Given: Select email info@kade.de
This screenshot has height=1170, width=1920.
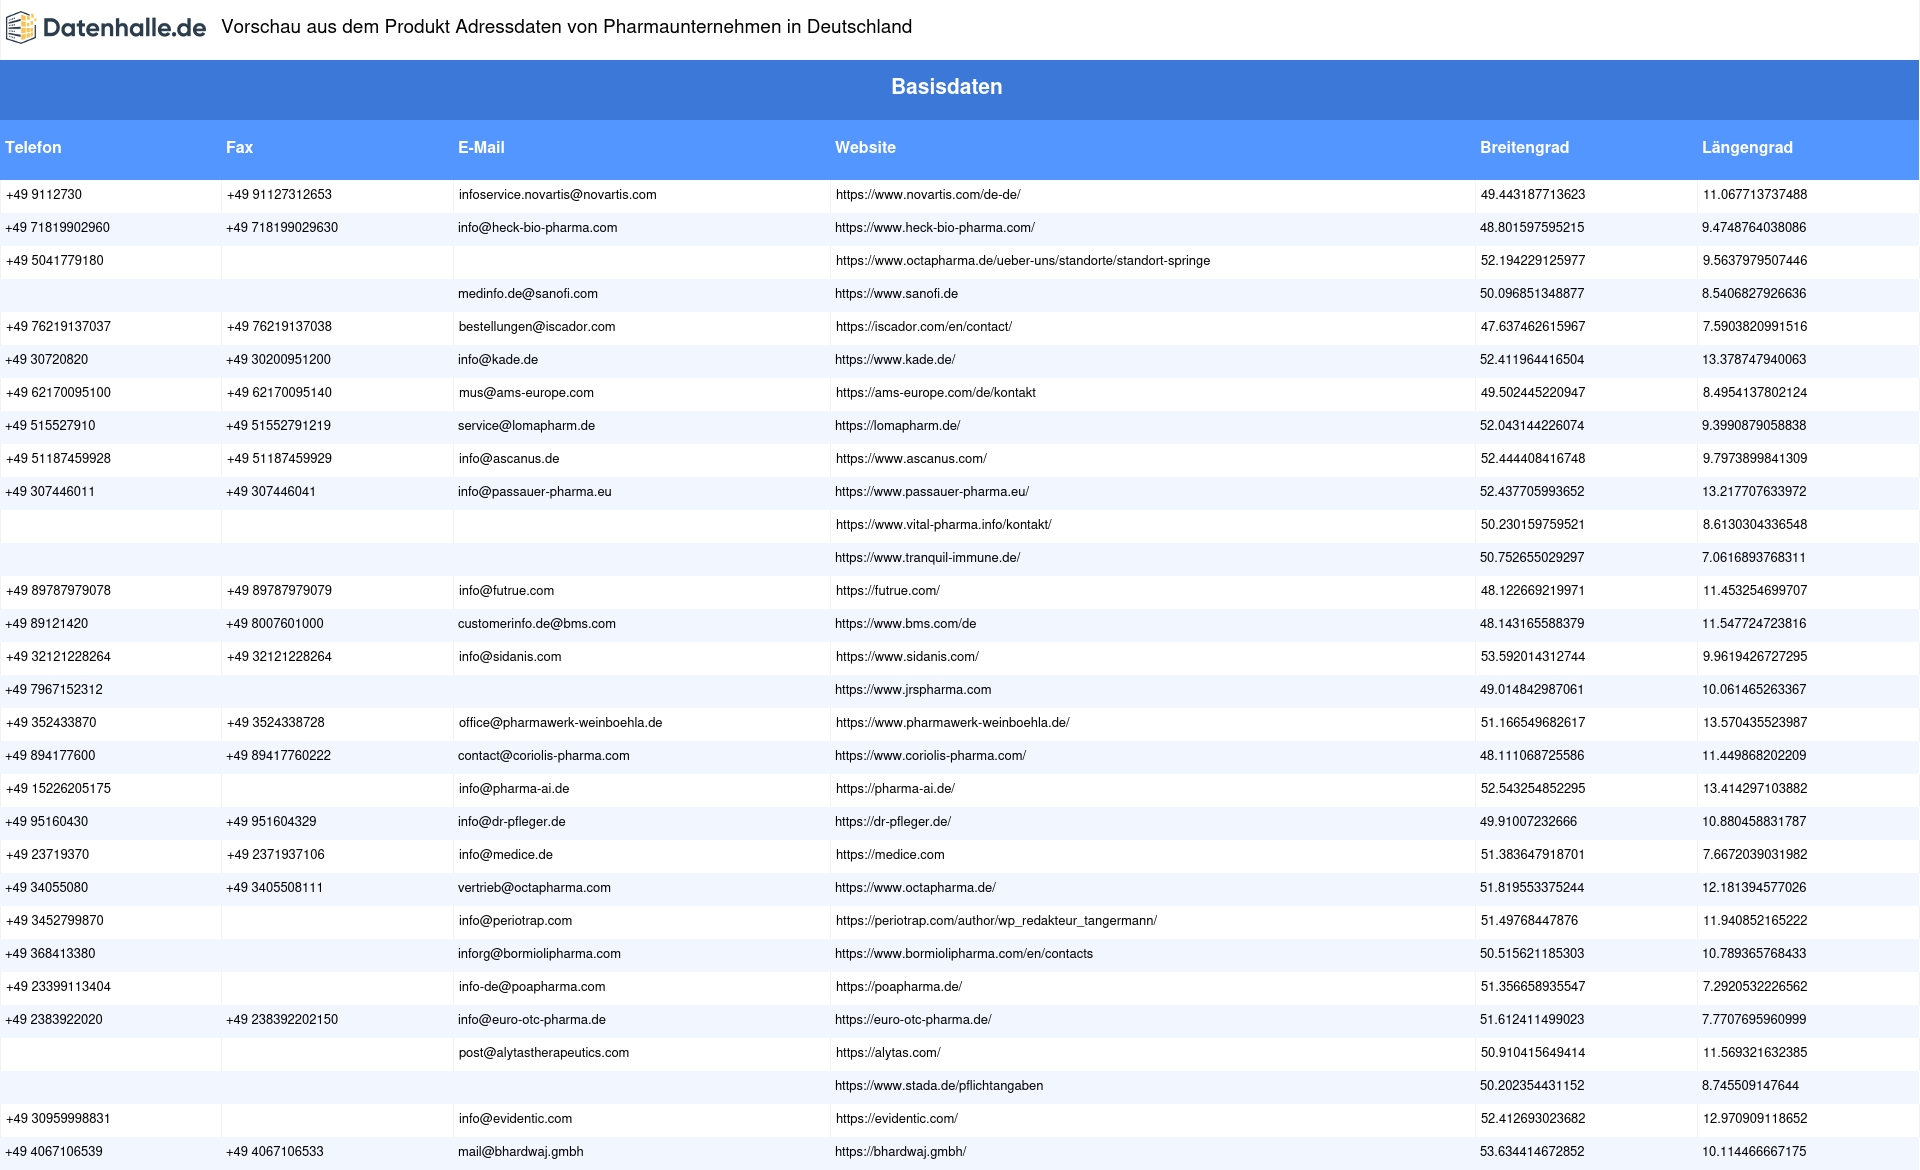Looking at the screenshot, I should tap(498, 360).
